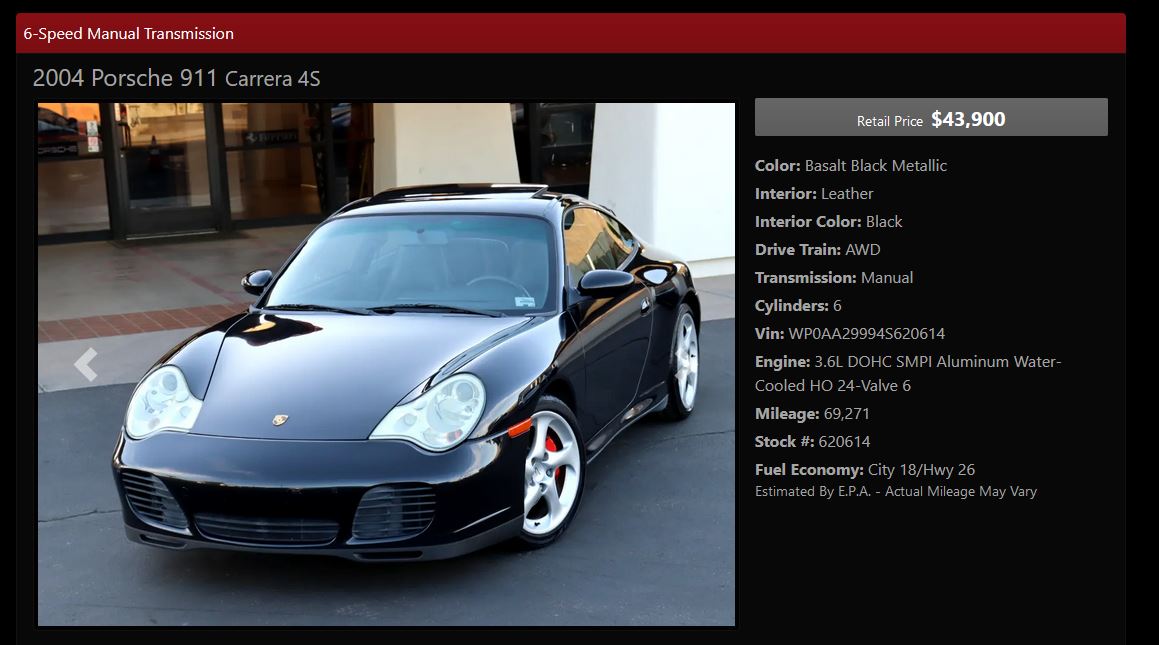Select the Retail Price $43,900 bar
Image resolution: width=1159 pixels, height=645 pixels.
tap(931, 117)
